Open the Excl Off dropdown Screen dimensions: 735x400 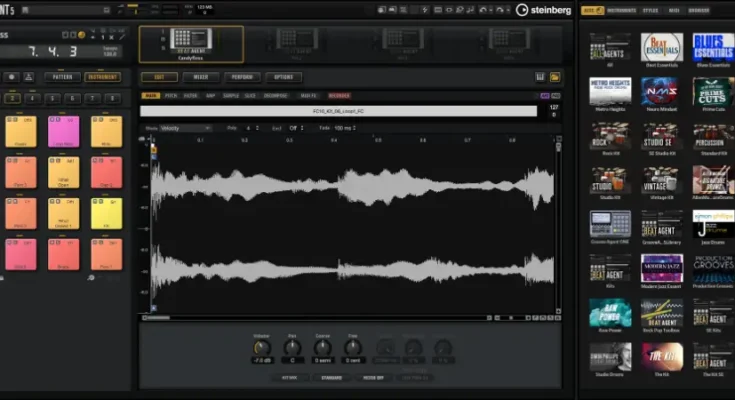coord(296,128)
